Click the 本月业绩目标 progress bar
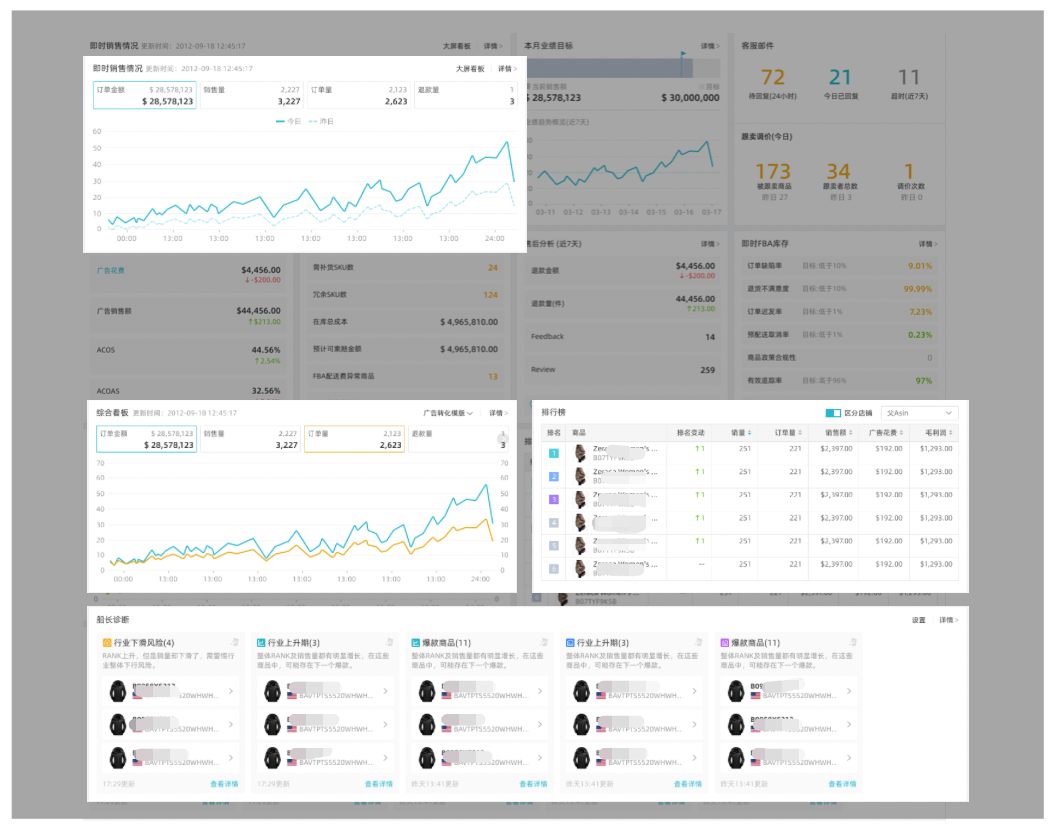 [x=623, y=68]
